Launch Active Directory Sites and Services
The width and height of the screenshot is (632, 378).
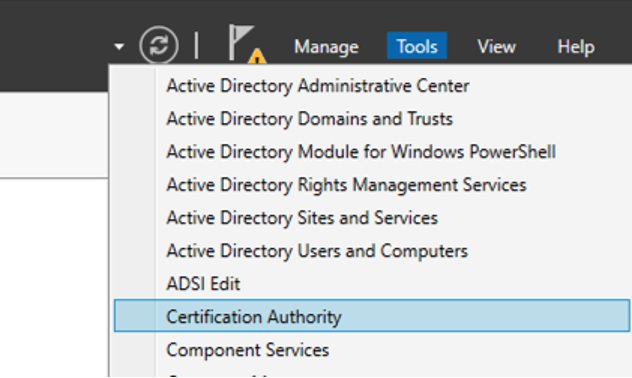tap(372, 218)
